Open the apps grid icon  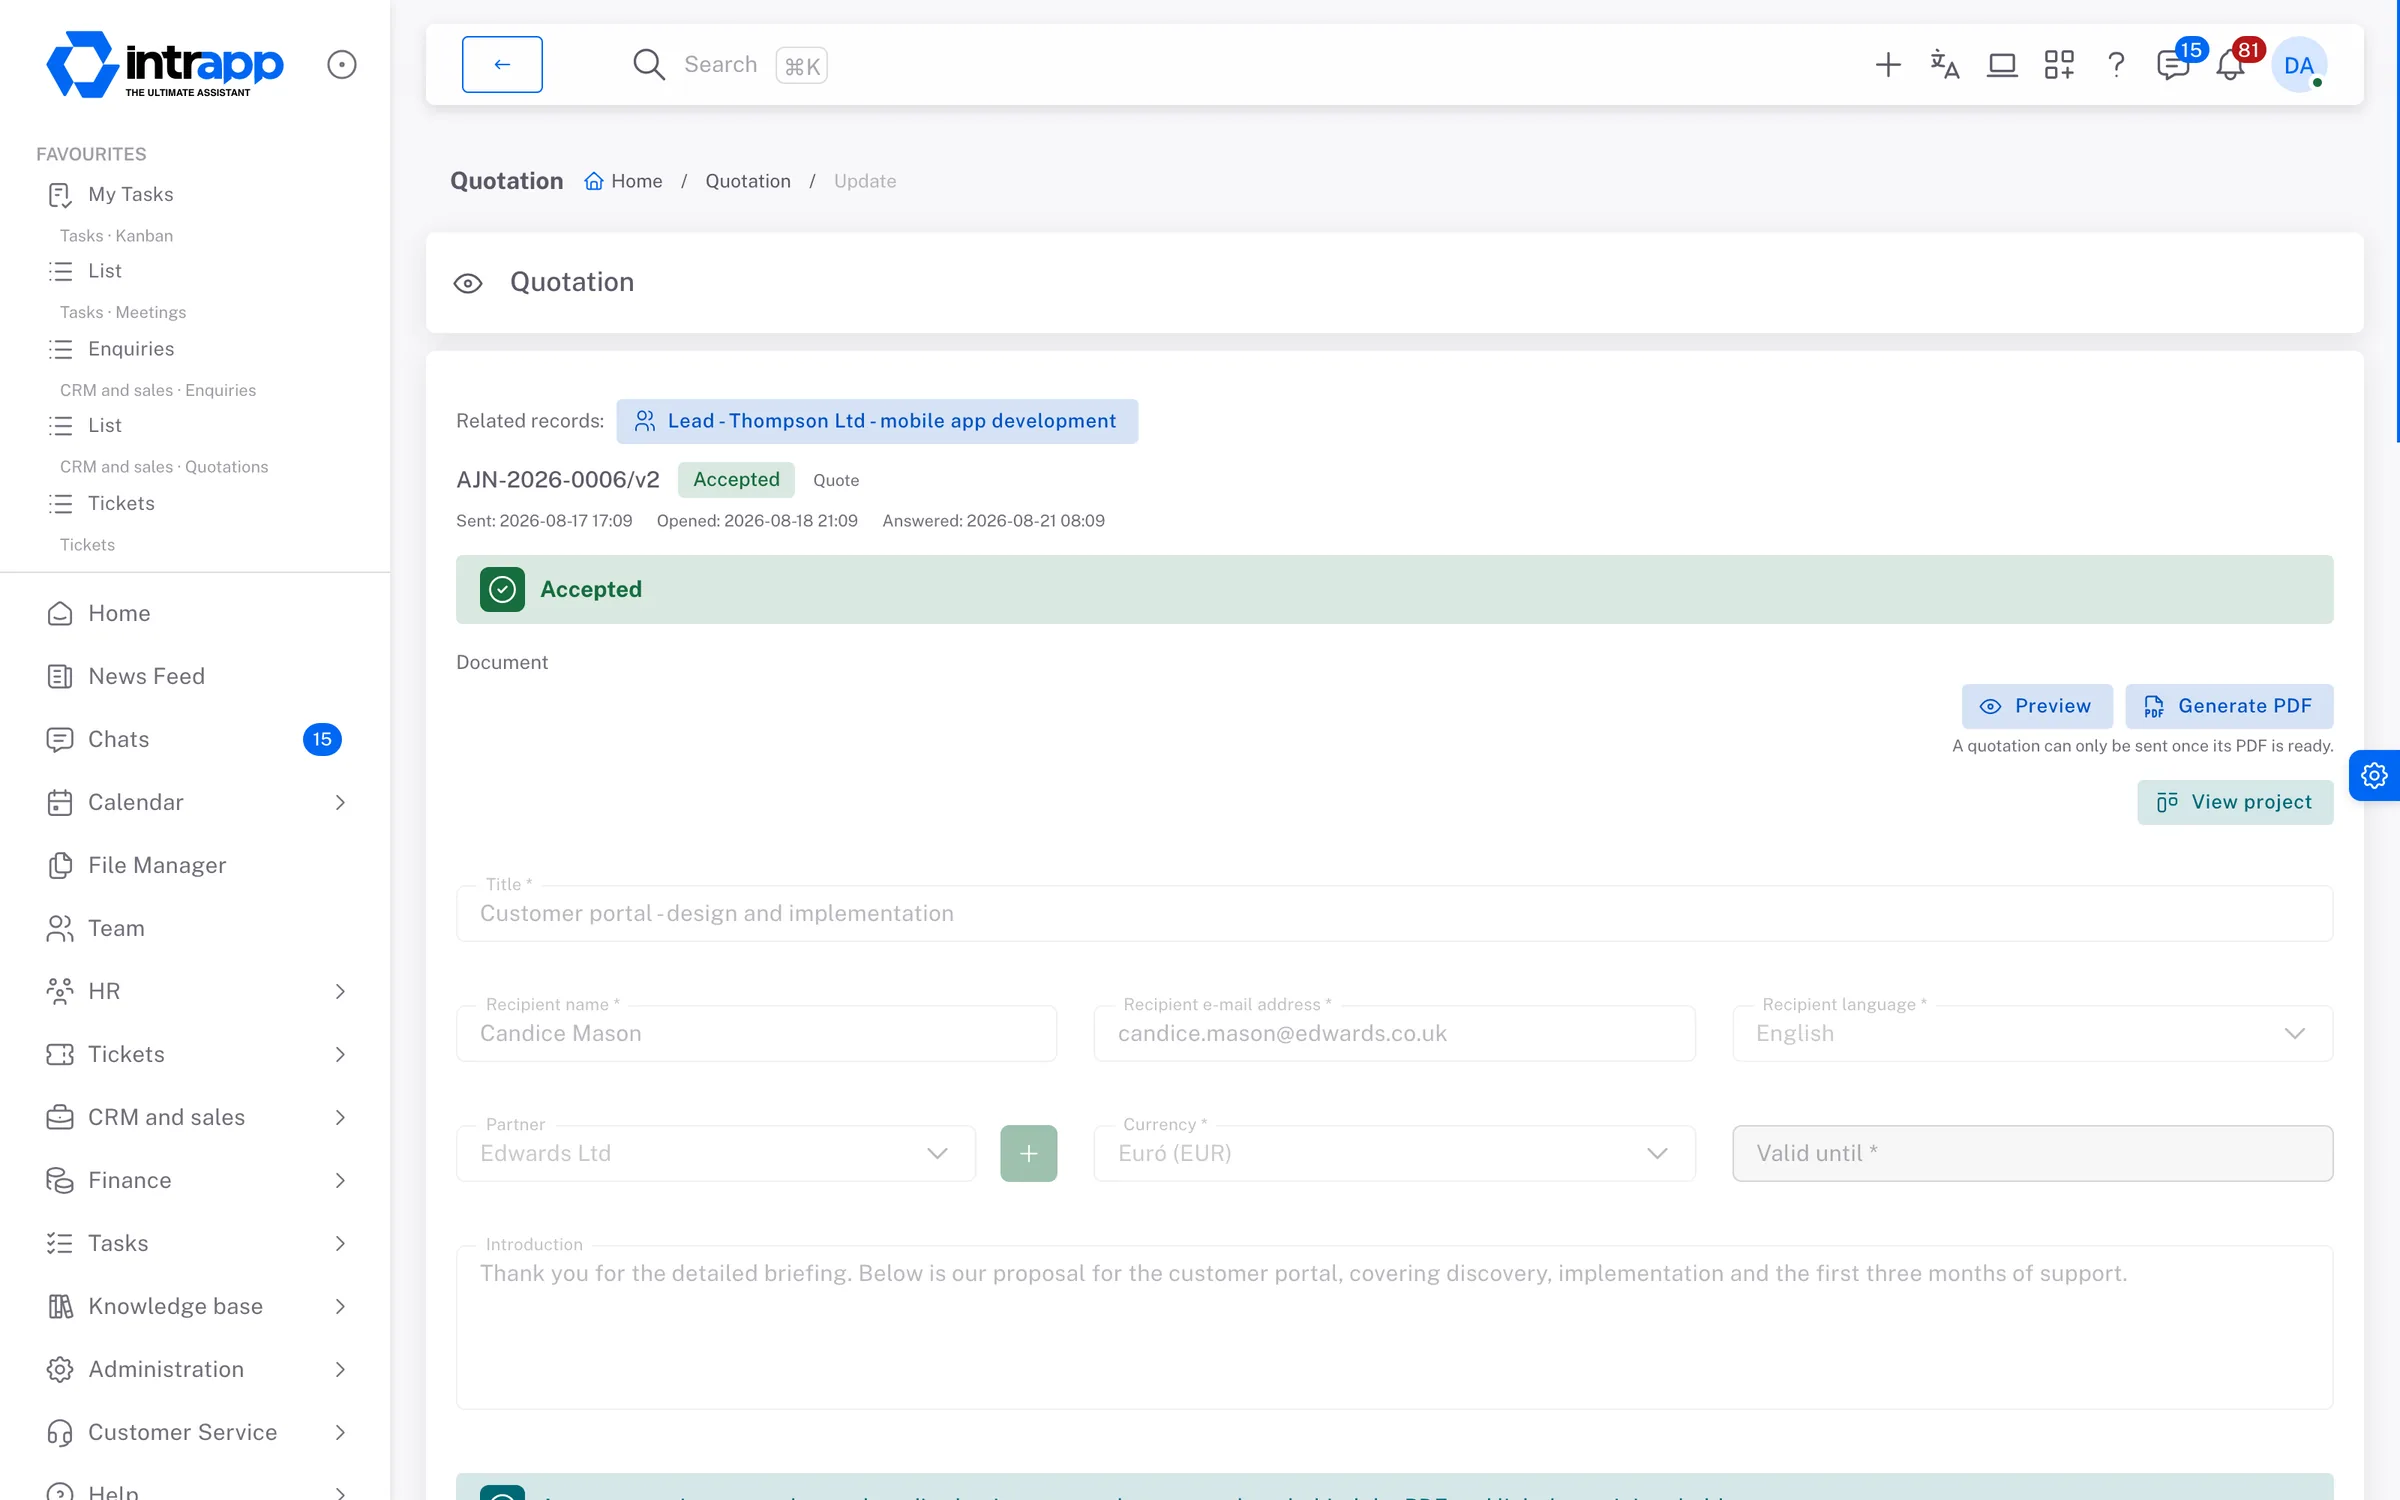2059,65
